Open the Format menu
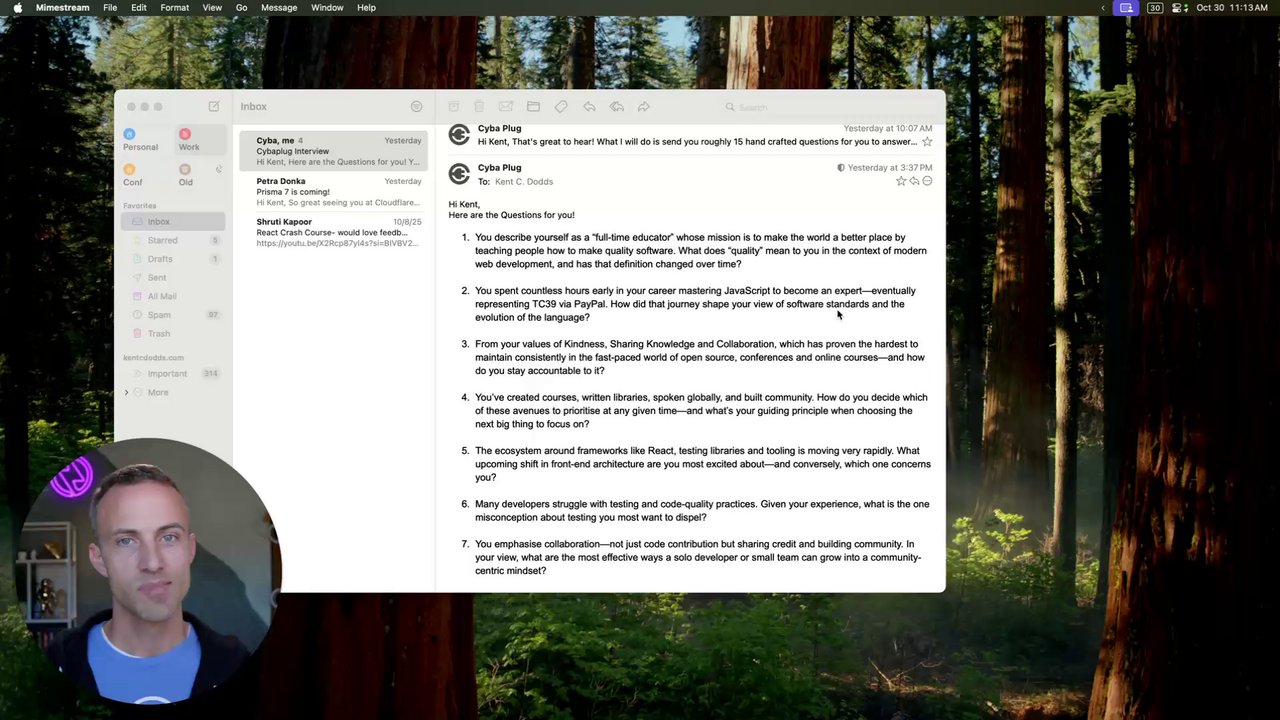Image resolution: width=1280 pixels, height=720 pixels. tap(175, 7)
